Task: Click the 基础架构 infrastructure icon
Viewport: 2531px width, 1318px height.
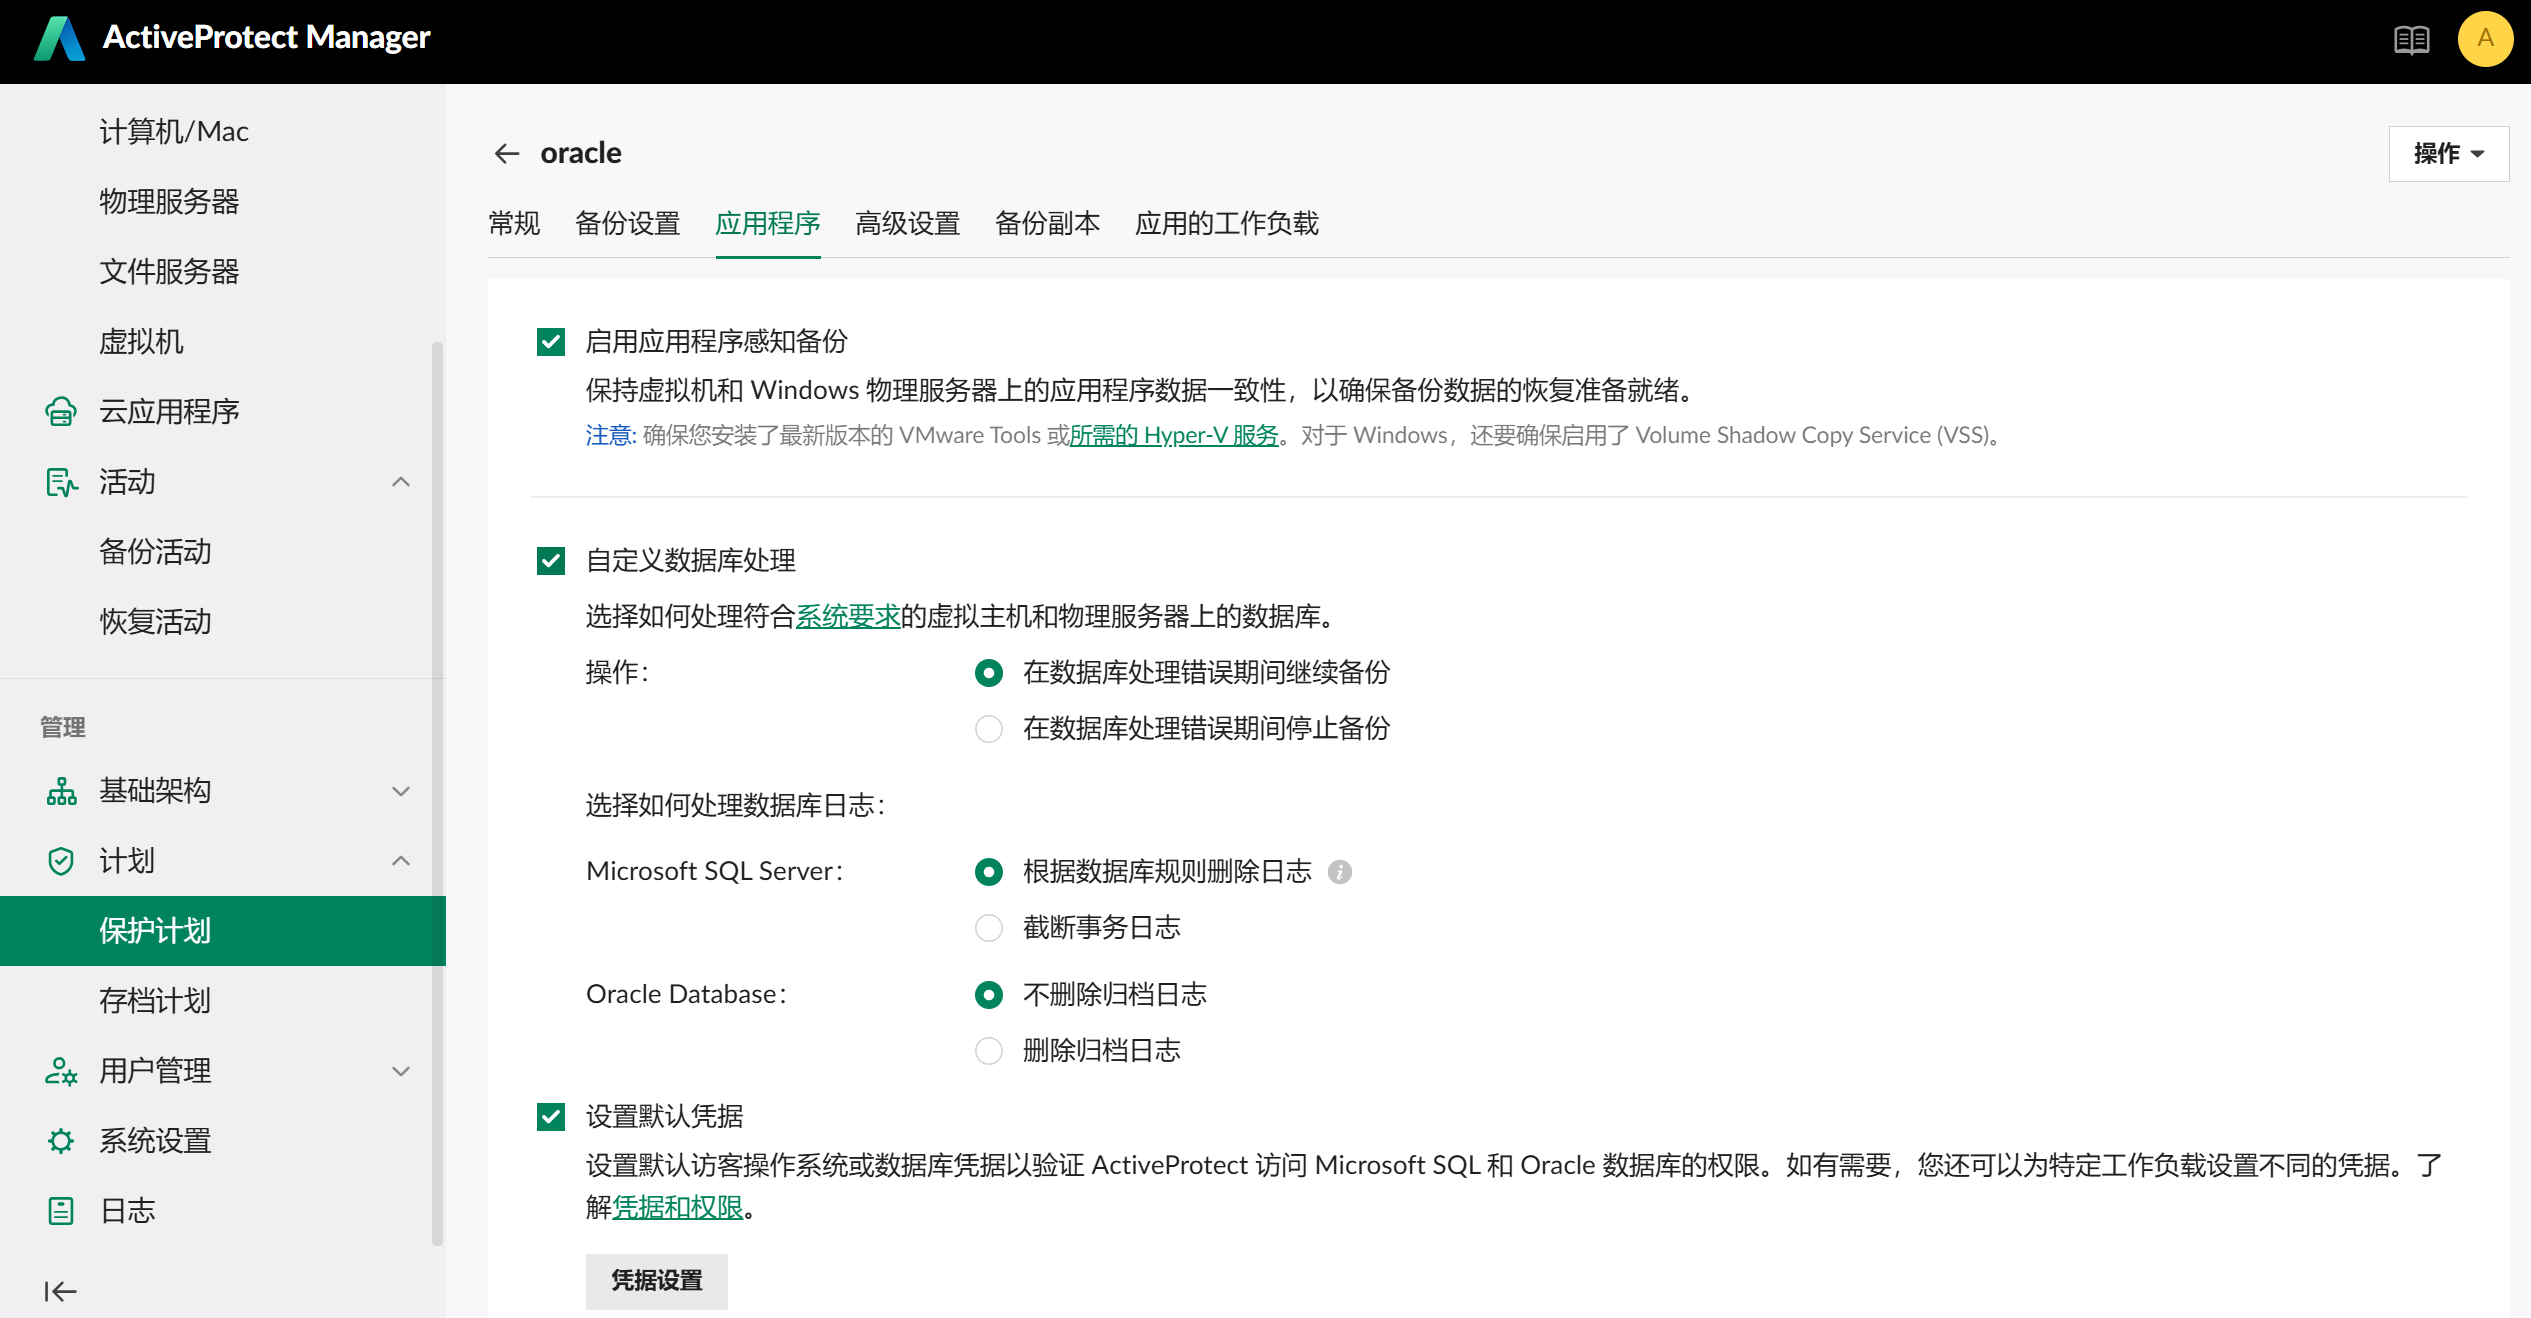Action: 61,791
